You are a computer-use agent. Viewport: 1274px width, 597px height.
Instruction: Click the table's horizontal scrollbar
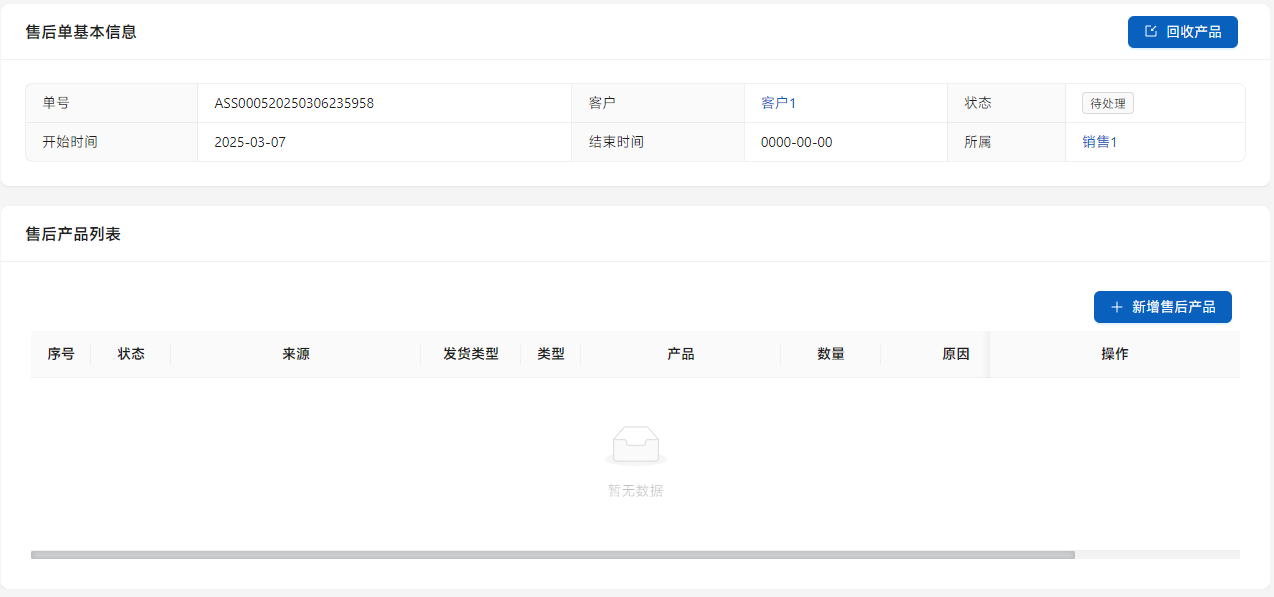[x=552, y=554]
